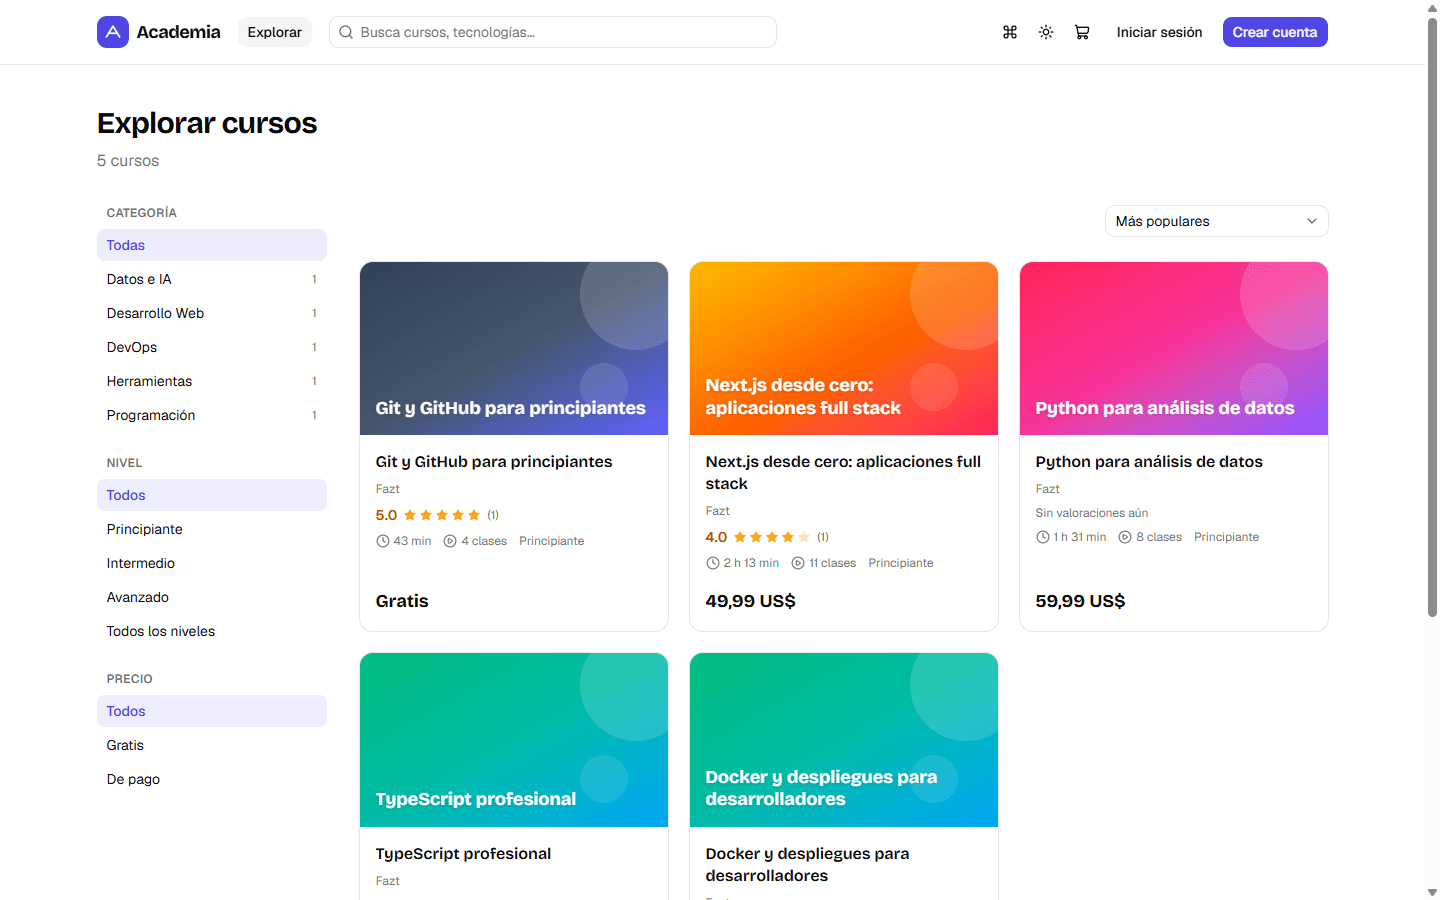
Task: Select Todos under Nivel
Action: coord(212,495)
